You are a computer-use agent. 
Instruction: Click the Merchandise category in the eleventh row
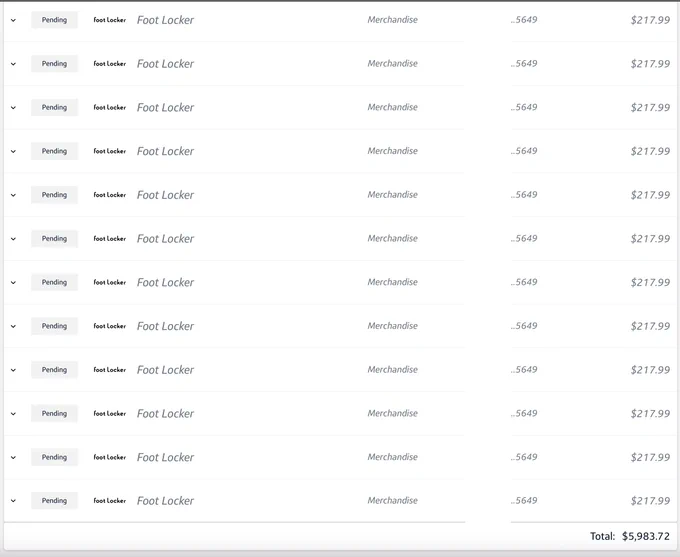(392, 457)
